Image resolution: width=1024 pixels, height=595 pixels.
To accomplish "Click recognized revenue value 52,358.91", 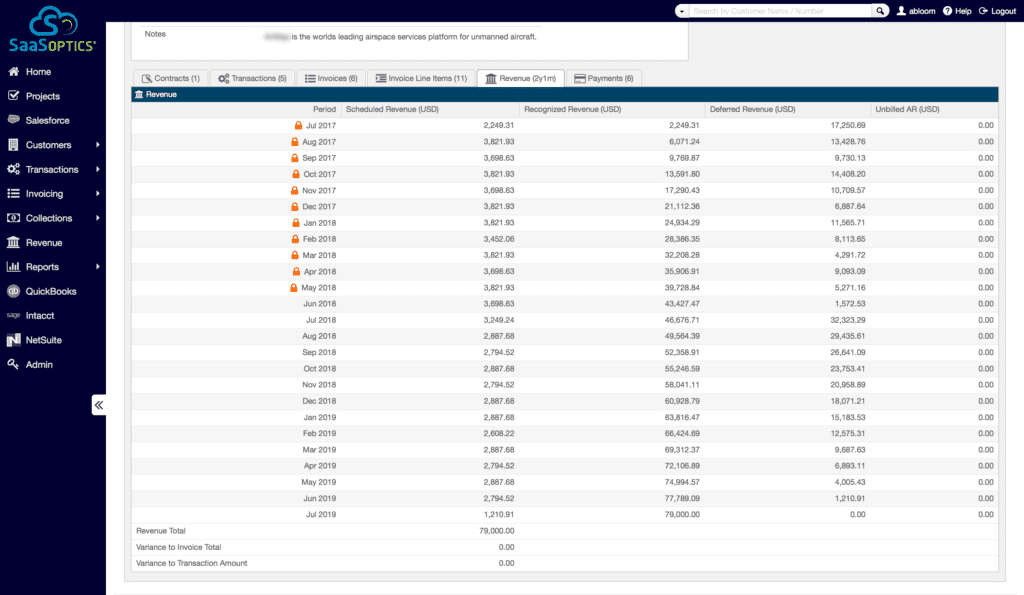I will coord(682,352).
